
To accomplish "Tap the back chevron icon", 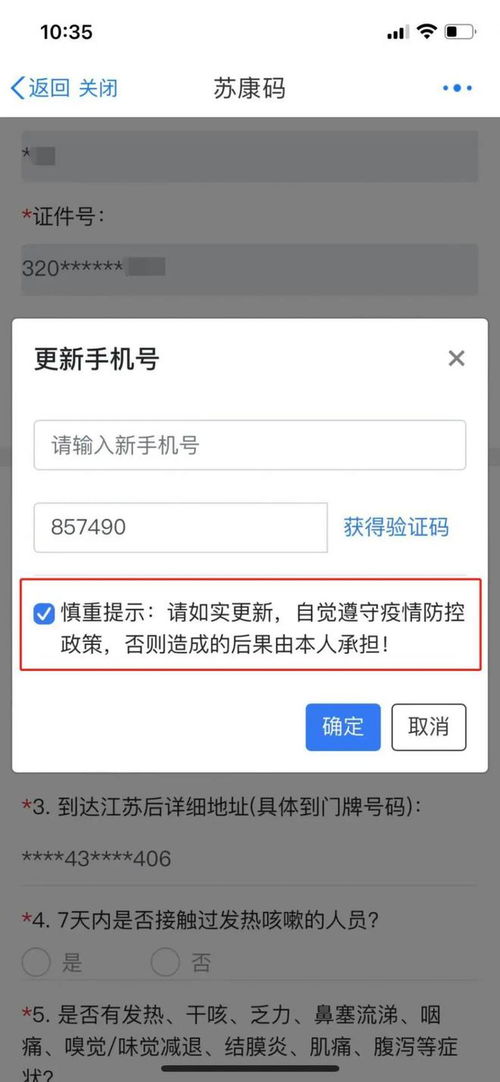I will point(17,88).
